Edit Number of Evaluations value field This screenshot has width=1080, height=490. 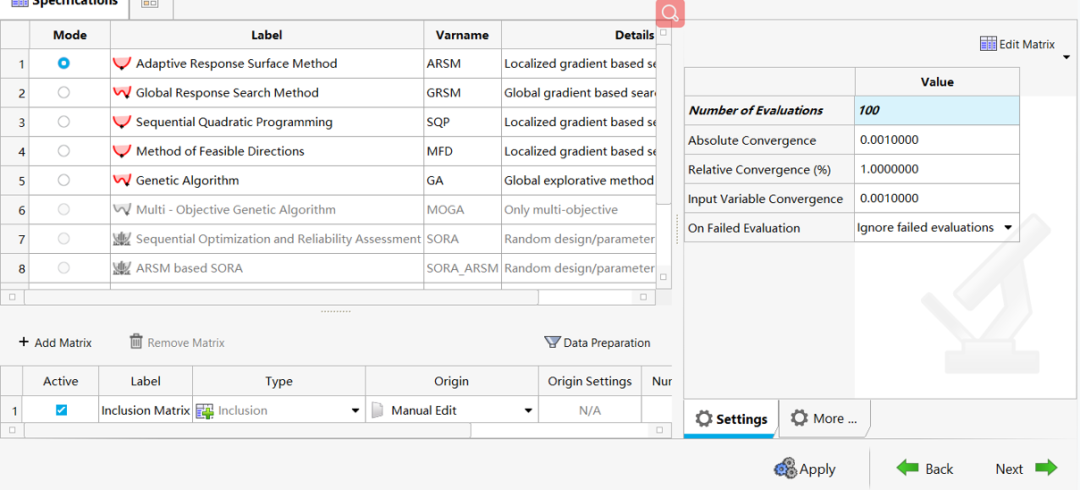tap(936, 111)
